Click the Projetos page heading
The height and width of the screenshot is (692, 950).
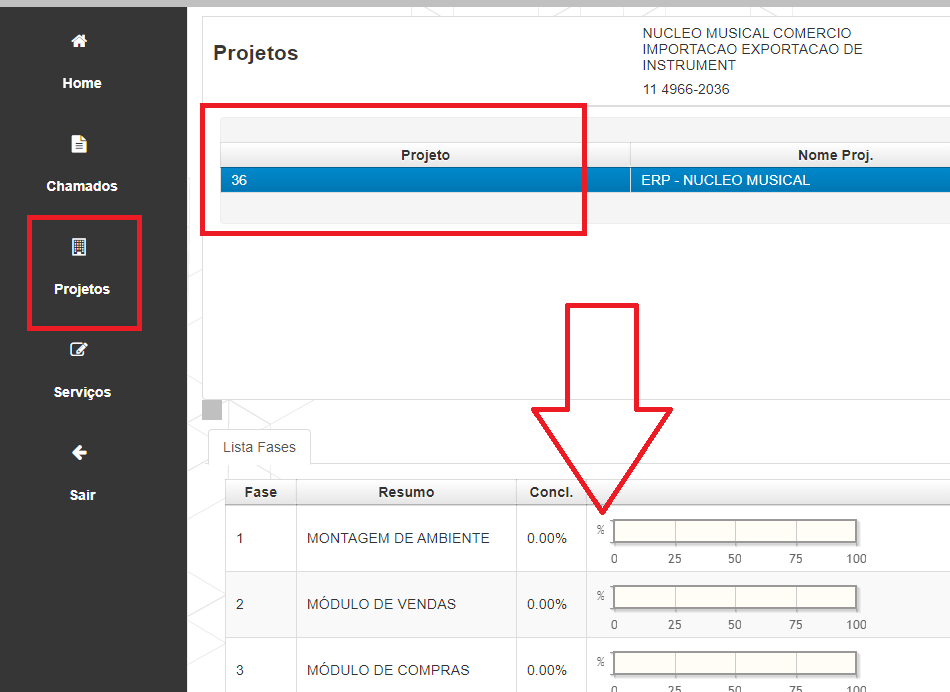coord(256,53)
